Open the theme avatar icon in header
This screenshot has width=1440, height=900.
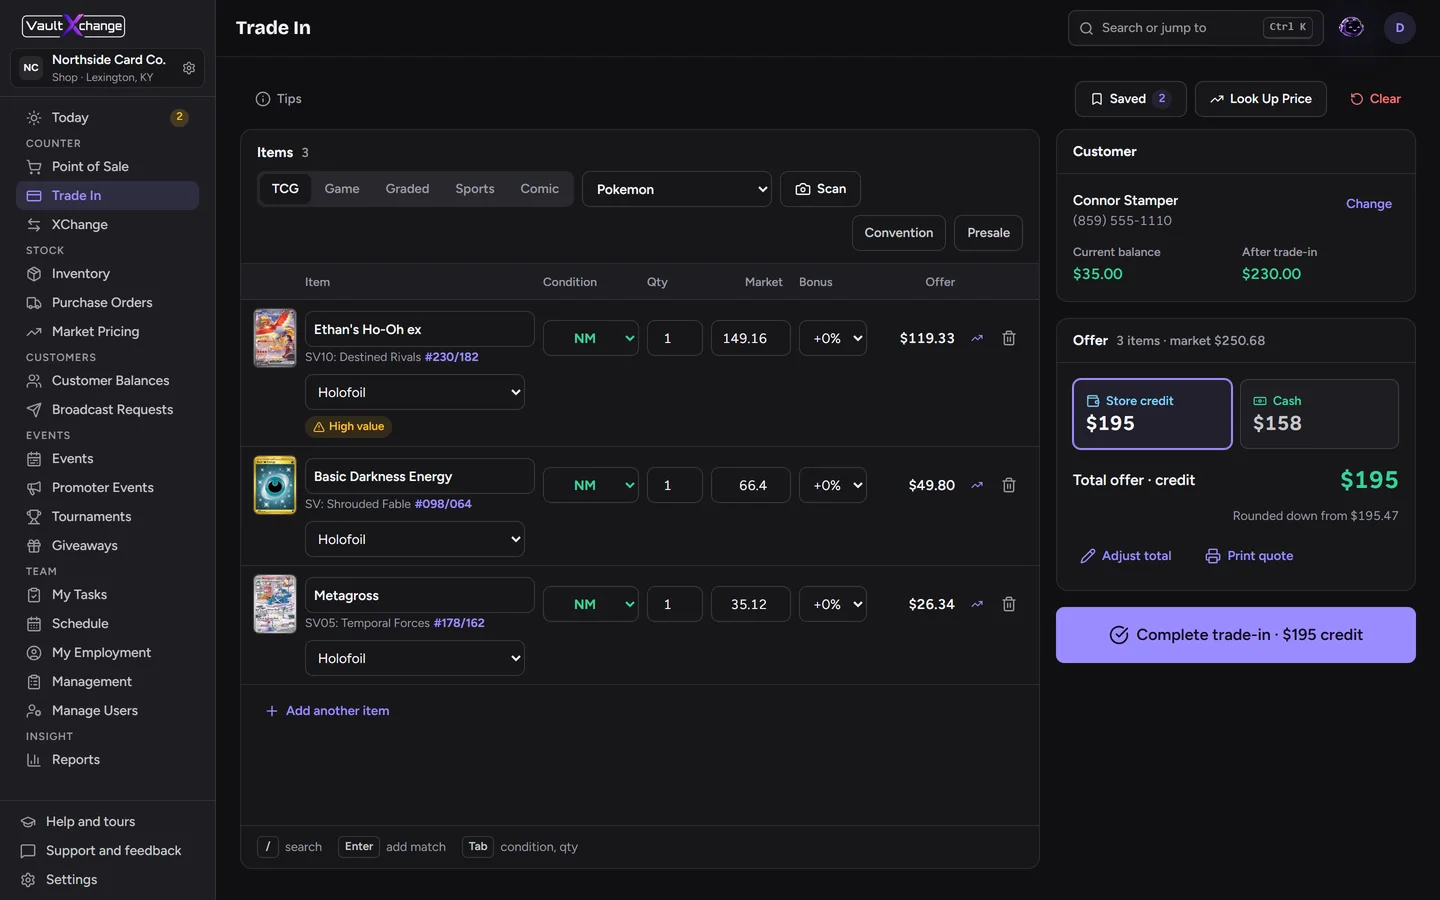(x=1351, y=28)
